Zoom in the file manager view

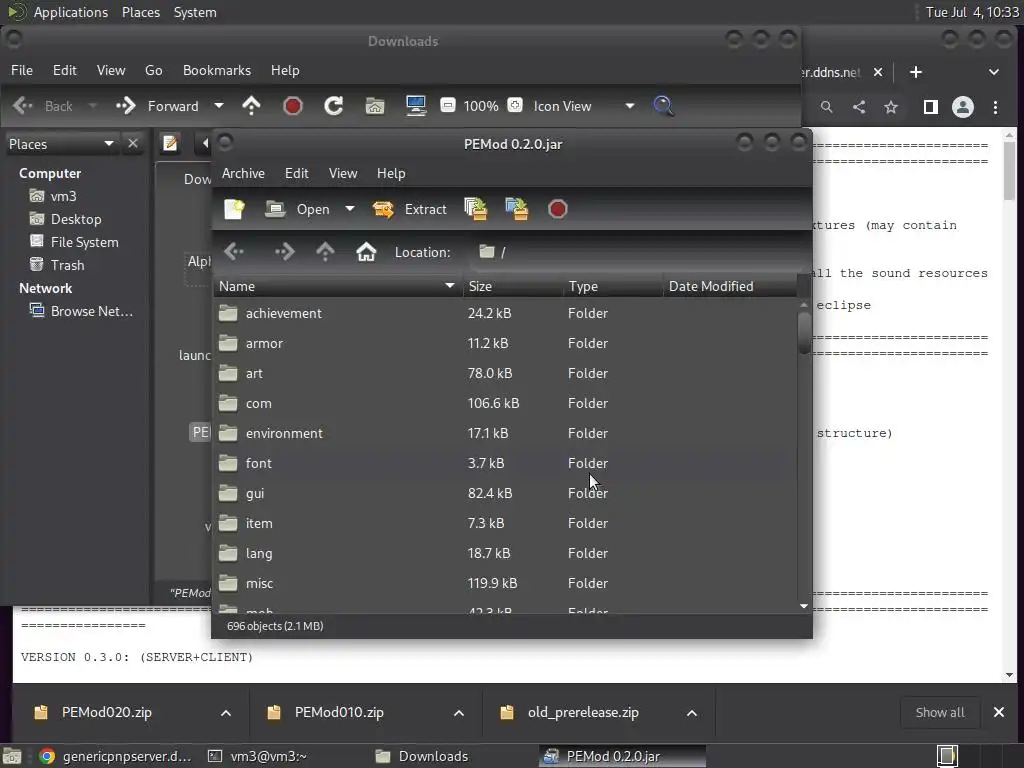coord(515,105)
